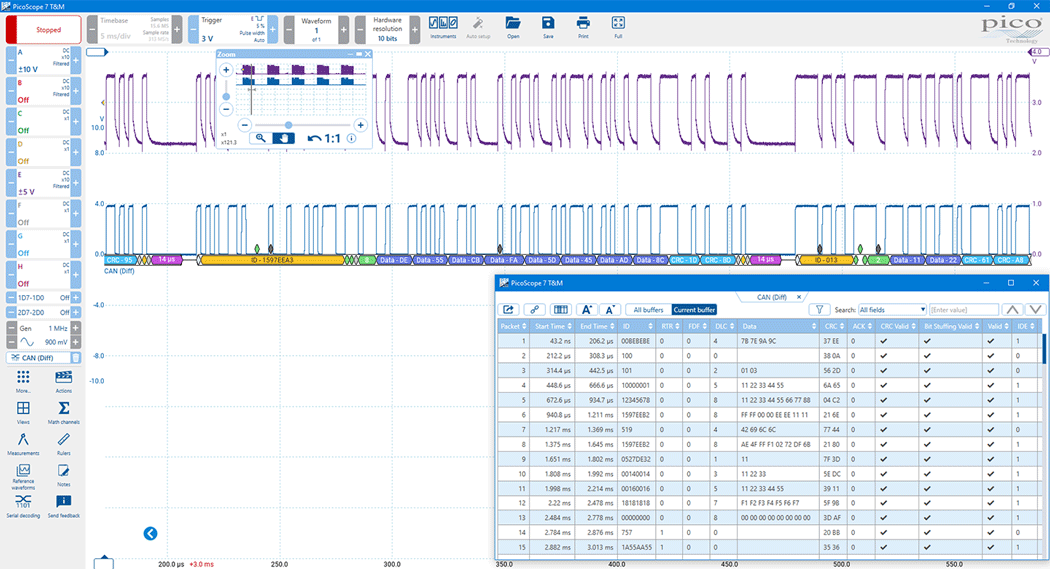Viewport: 1050px width, 569px height.
Task: Select the CAN (Diff) tab in decoder window
Action: (770, 297)
